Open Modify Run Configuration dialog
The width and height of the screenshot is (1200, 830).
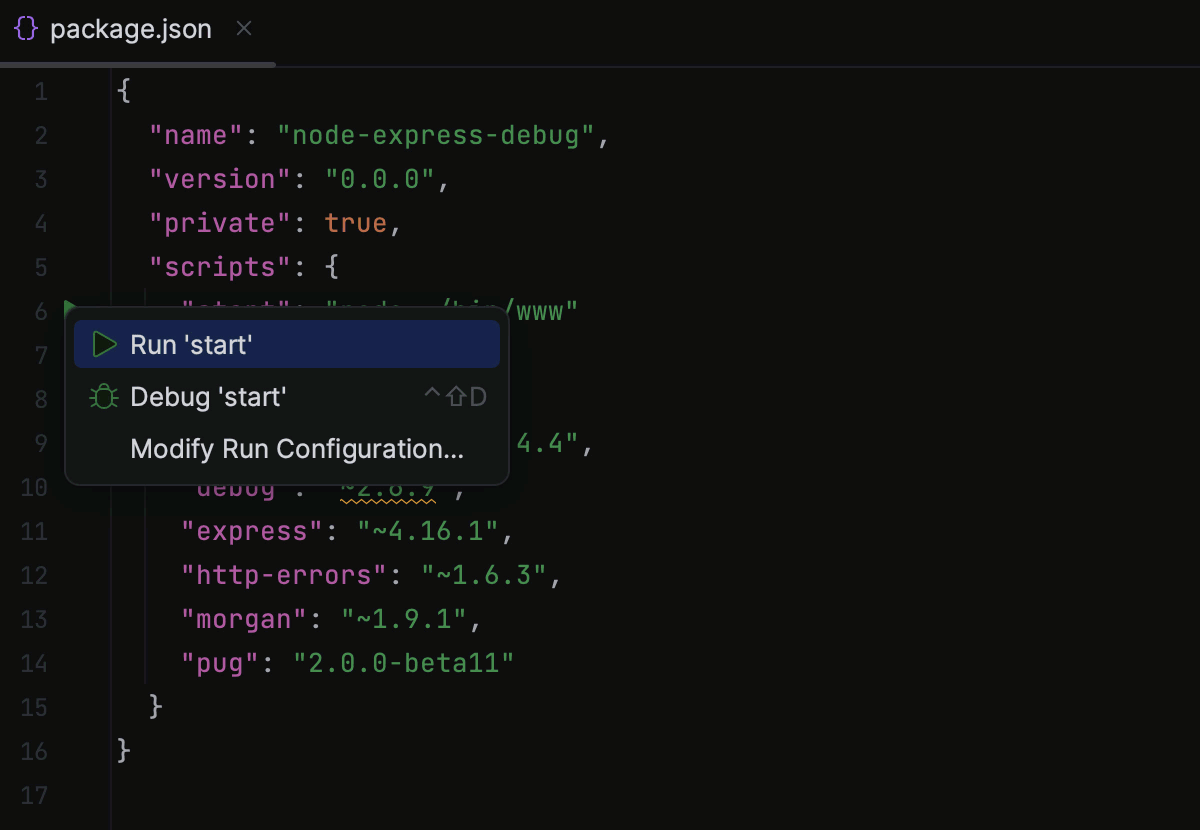[x=296, y=449]
